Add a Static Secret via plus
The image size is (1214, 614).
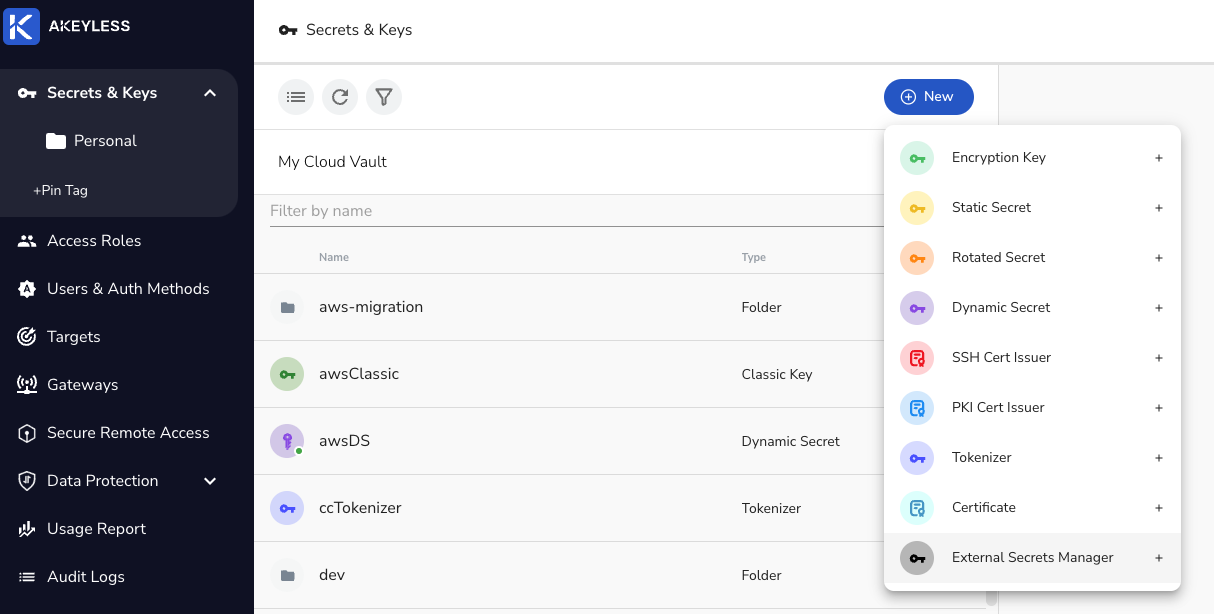pos(1159,208)
